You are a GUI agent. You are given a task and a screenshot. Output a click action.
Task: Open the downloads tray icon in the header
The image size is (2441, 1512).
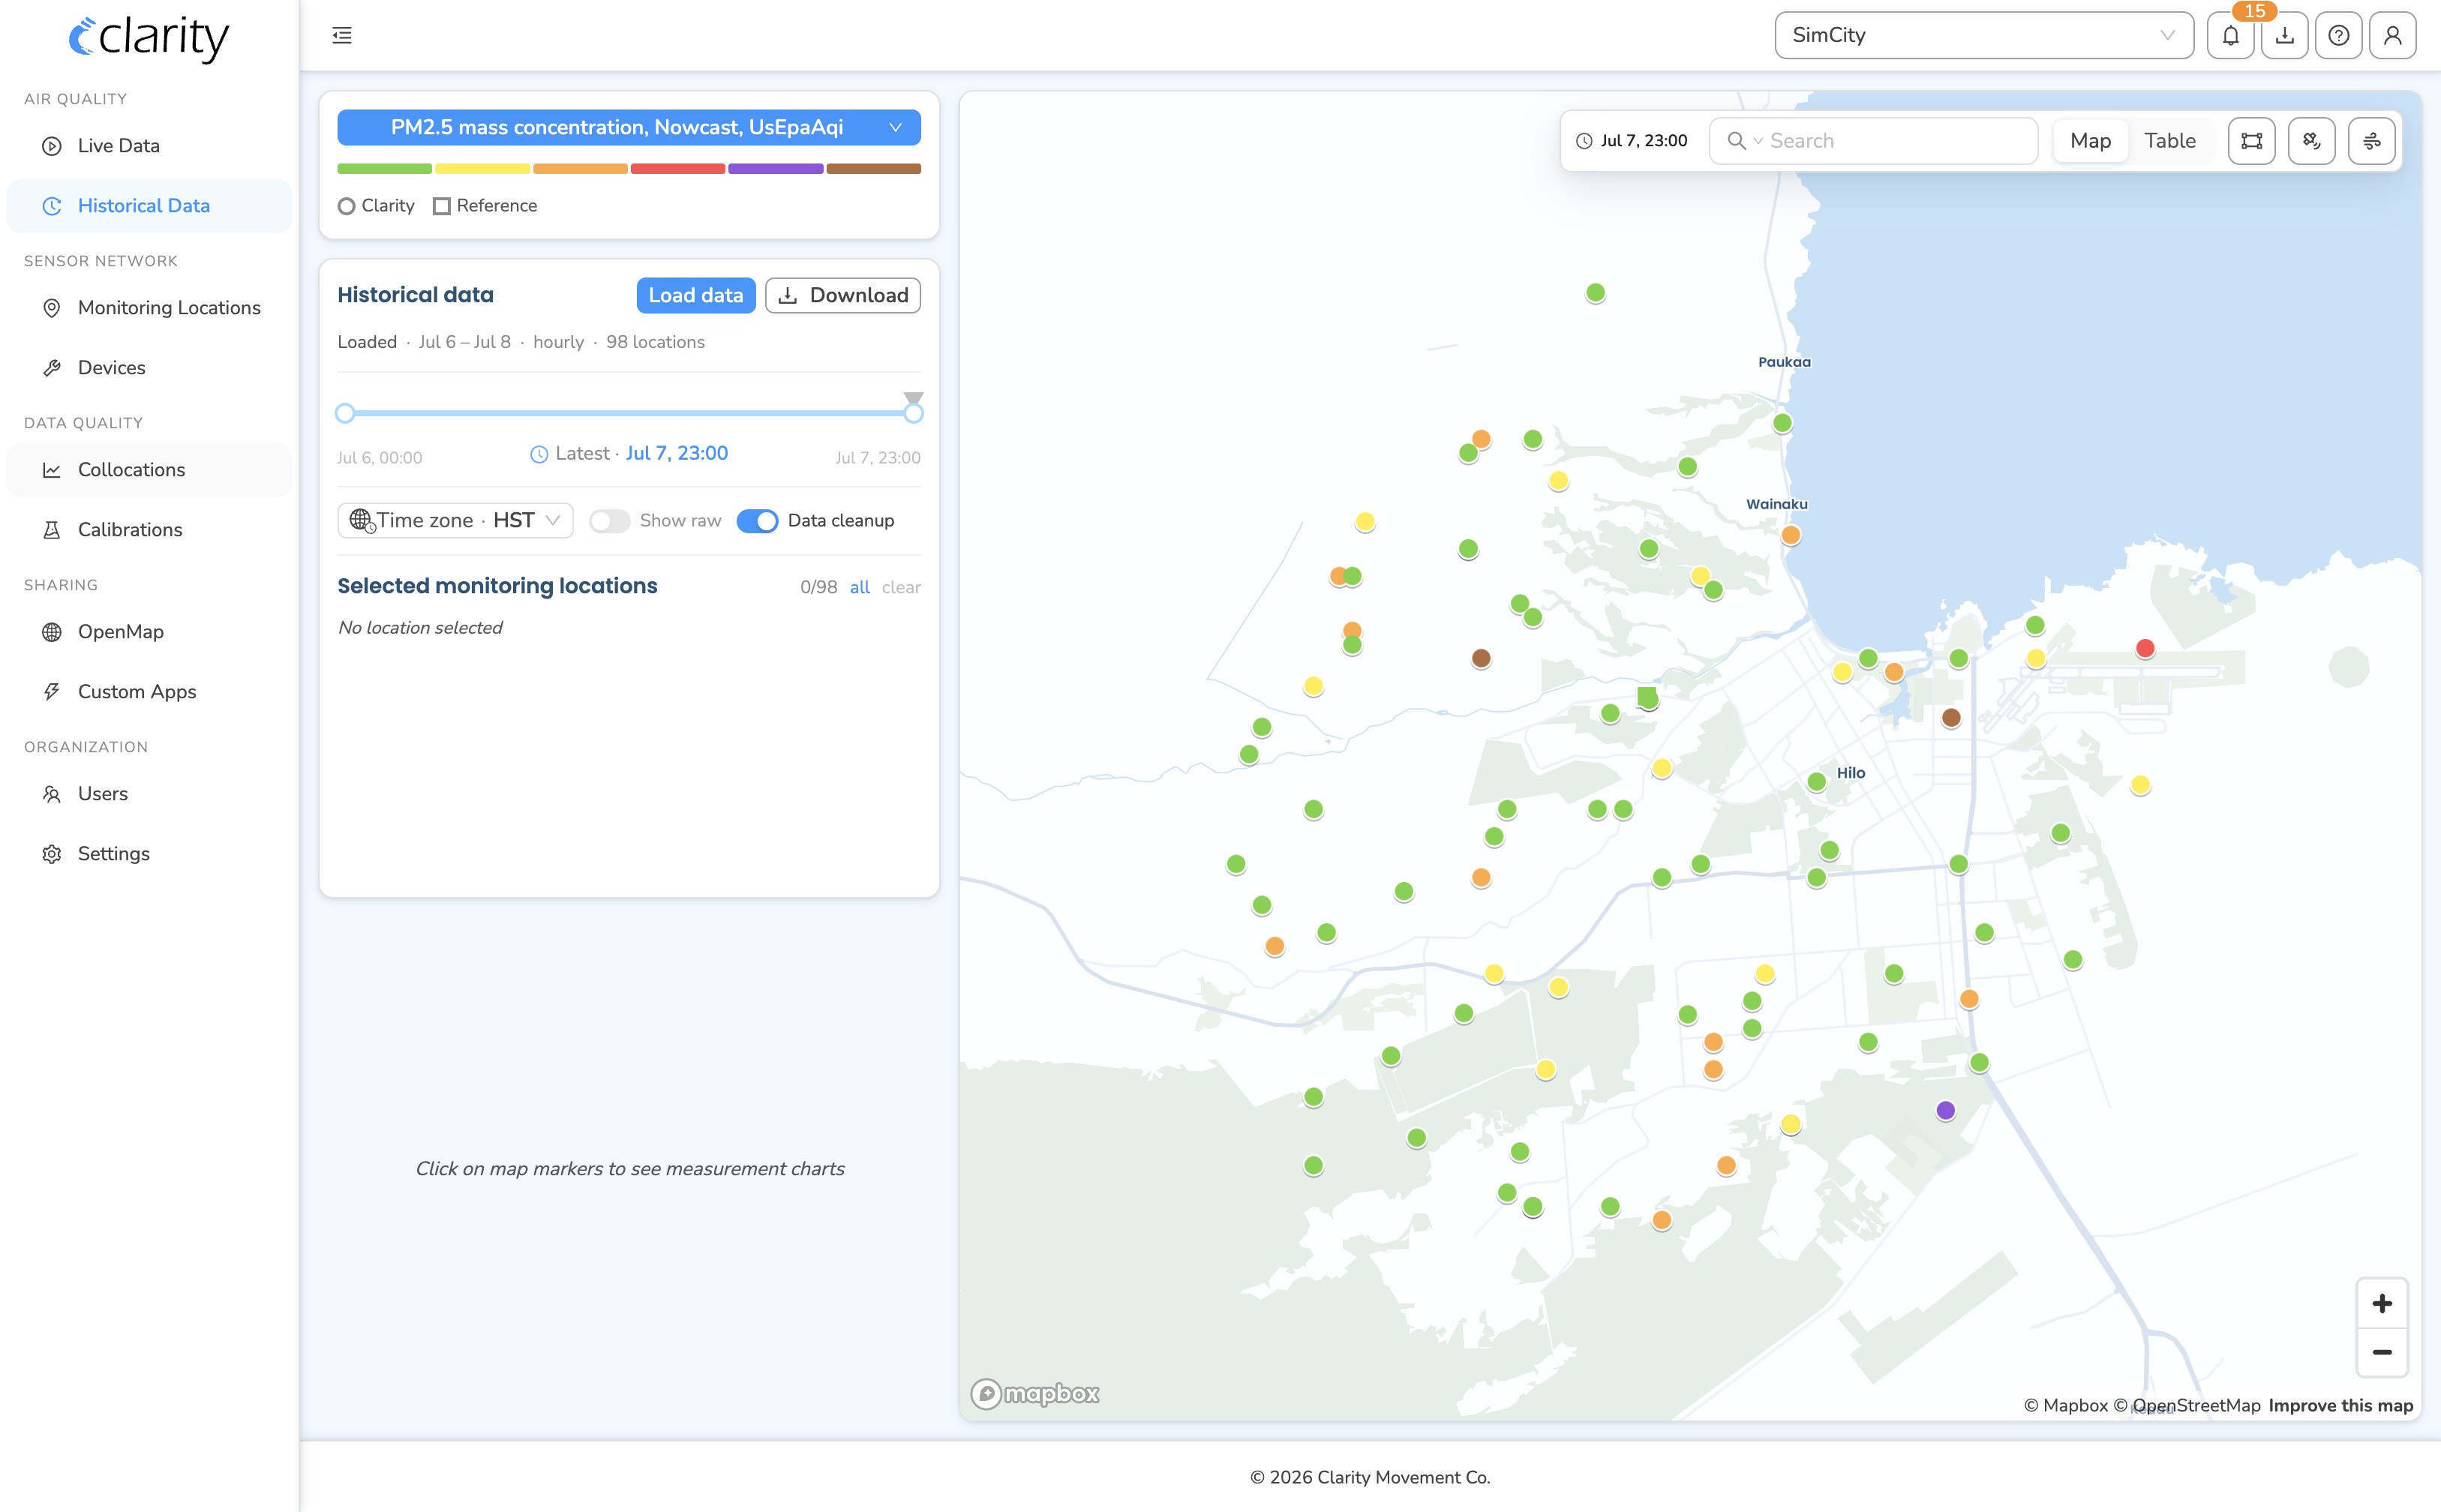click(2284, 36)
